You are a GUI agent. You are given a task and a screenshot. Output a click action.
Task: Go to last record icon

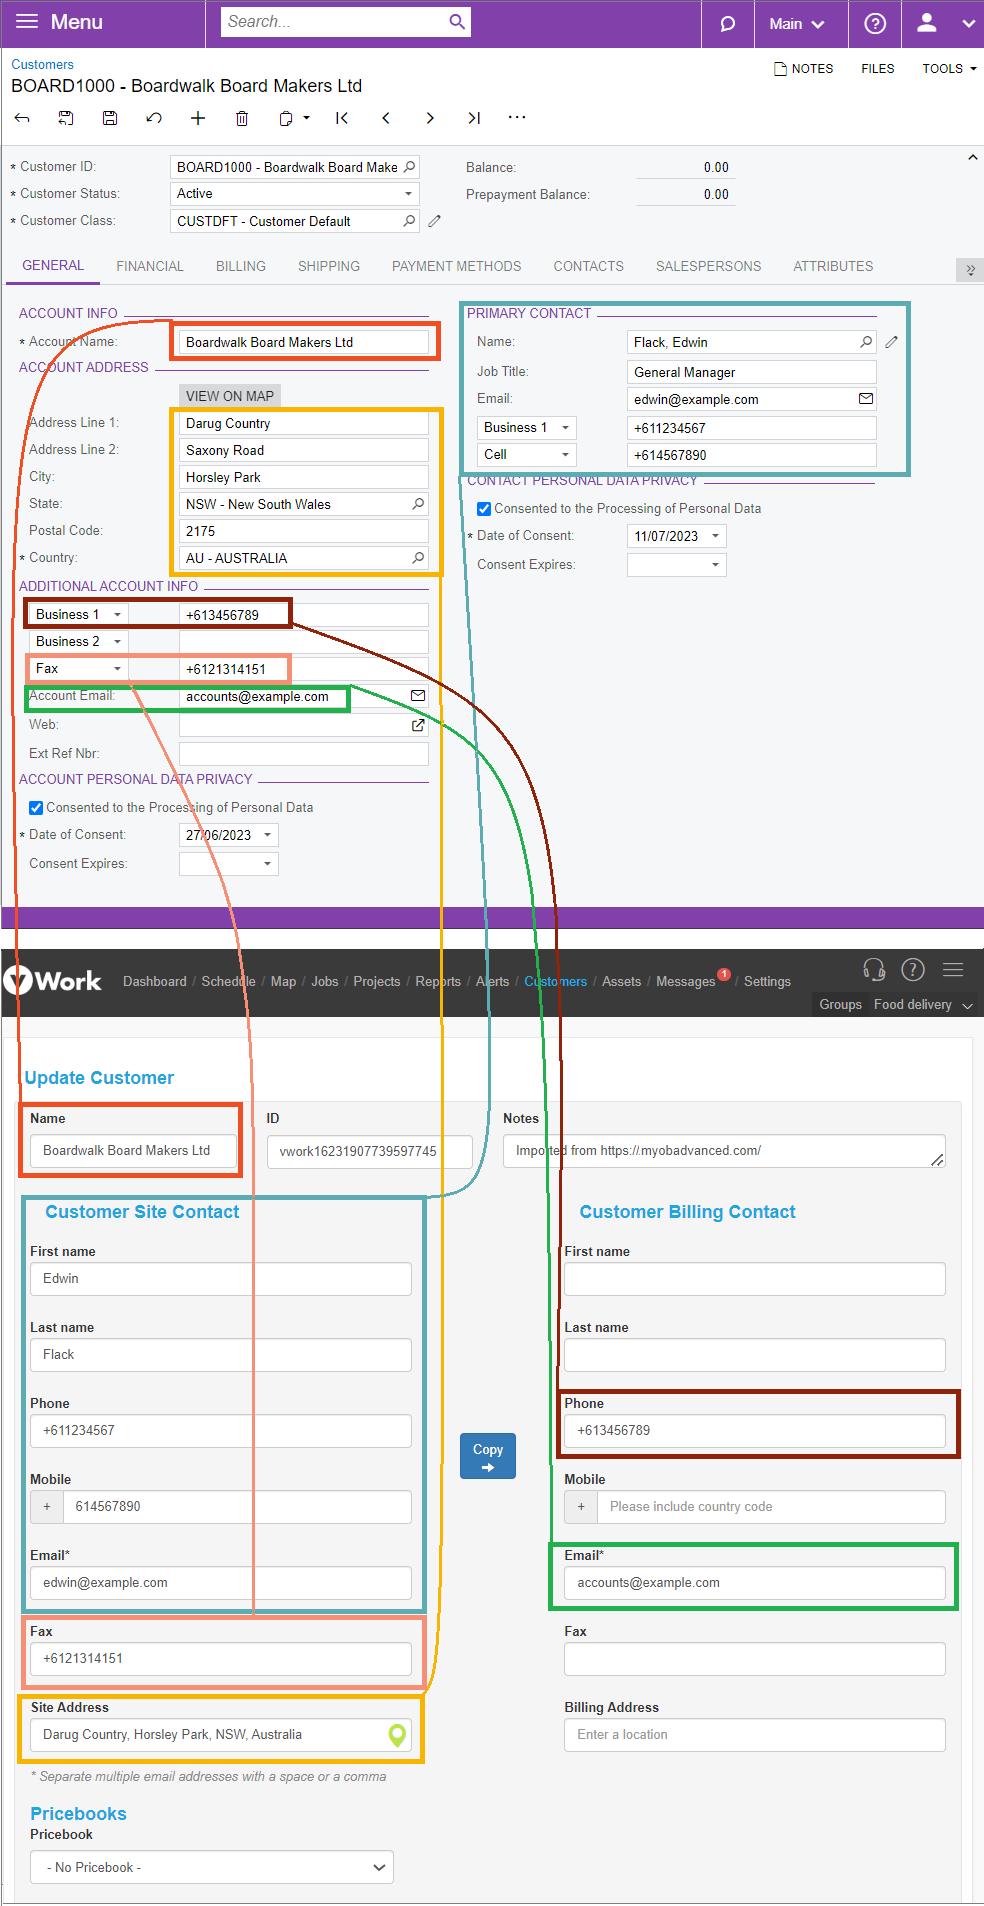click(x=474, y=118)
